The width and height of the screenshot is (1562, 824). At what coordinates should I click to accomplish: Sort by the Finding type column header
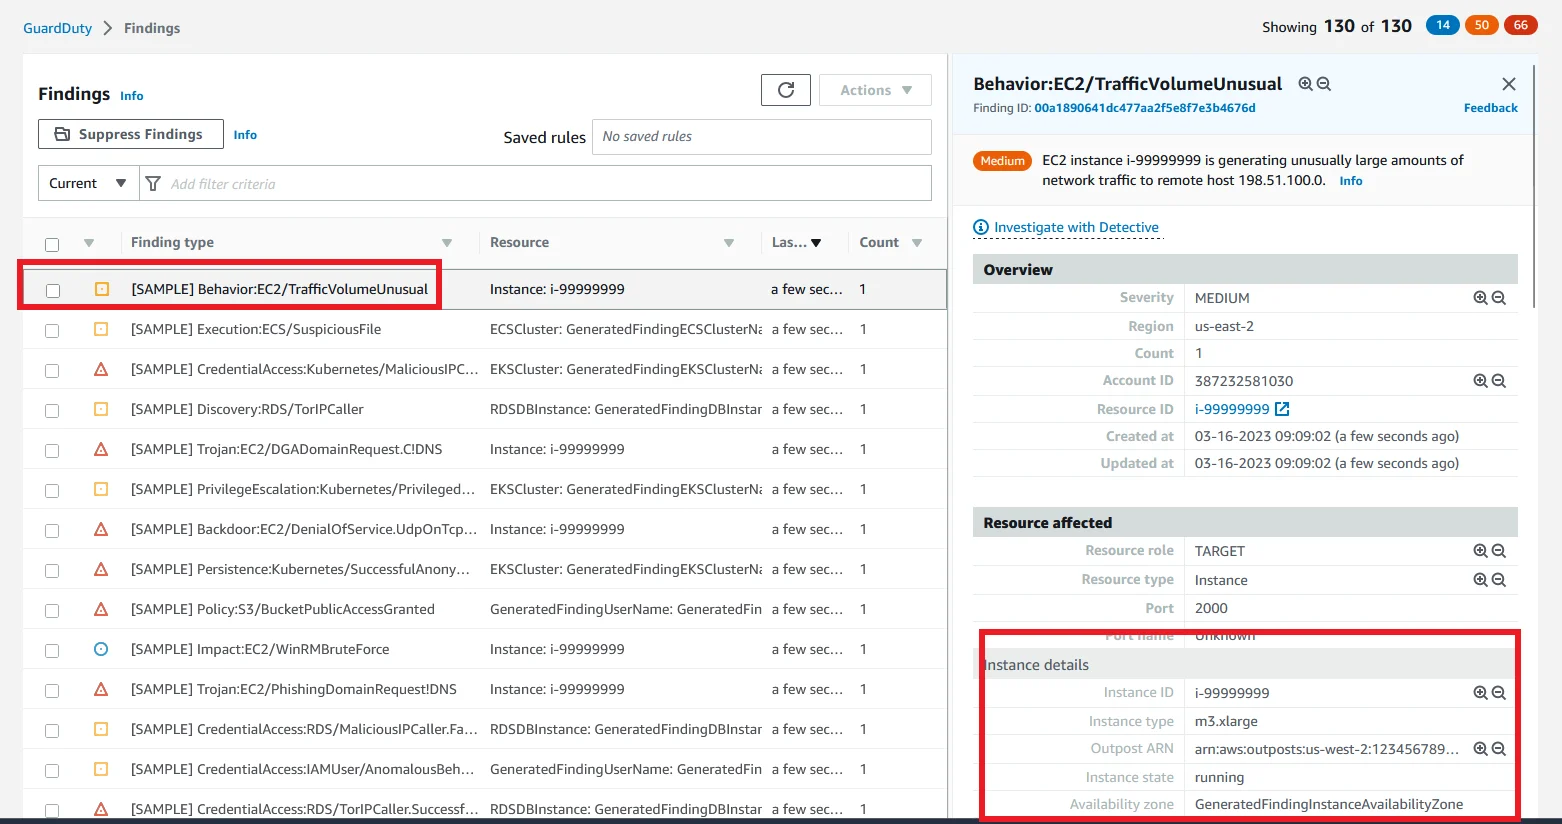pos(172,243)
